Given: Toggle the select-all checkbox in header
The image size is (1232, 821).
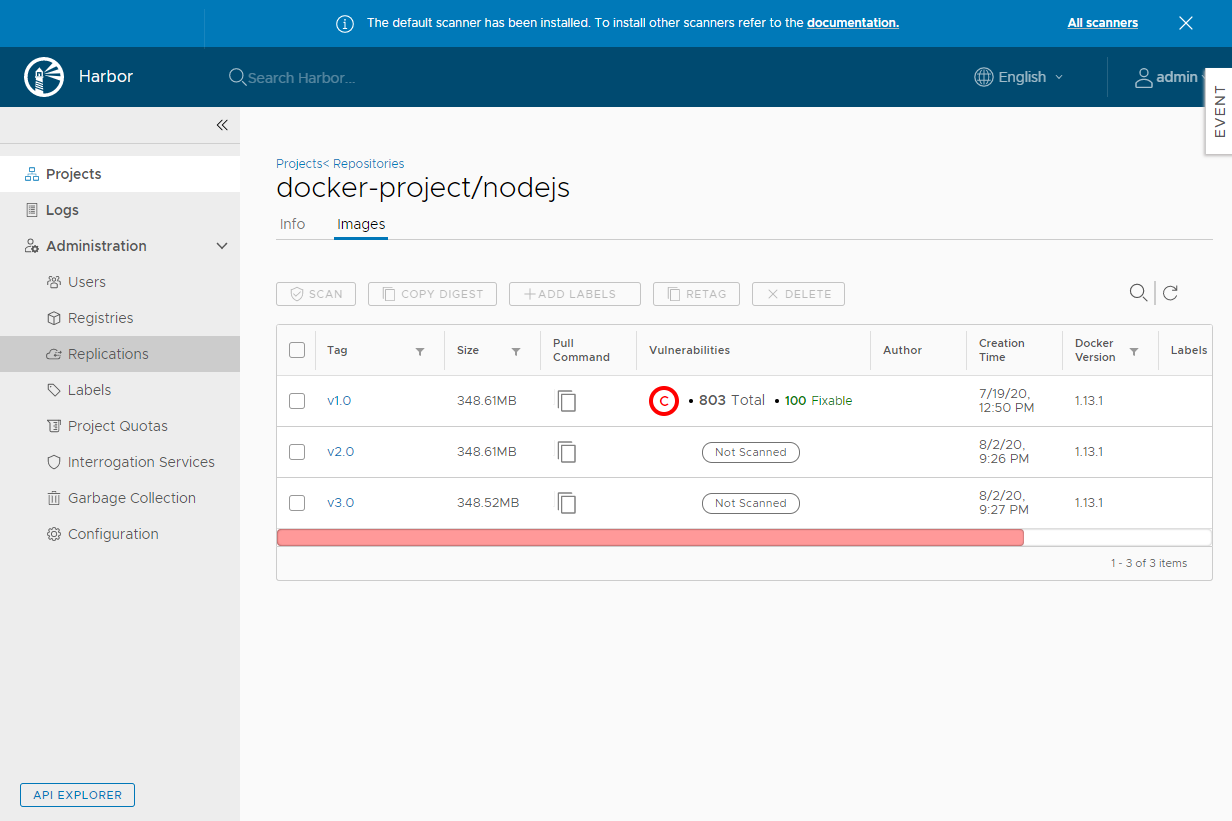Looking at the screenshot, I should tap(297, 350).
